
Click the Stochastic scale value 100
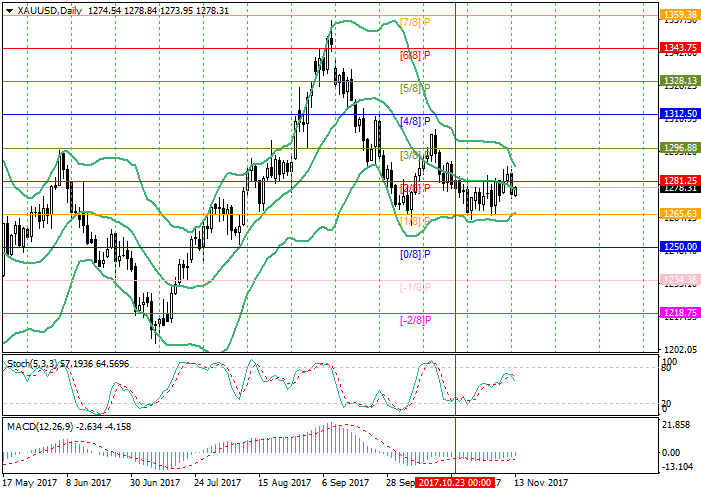tap(669, 361)
